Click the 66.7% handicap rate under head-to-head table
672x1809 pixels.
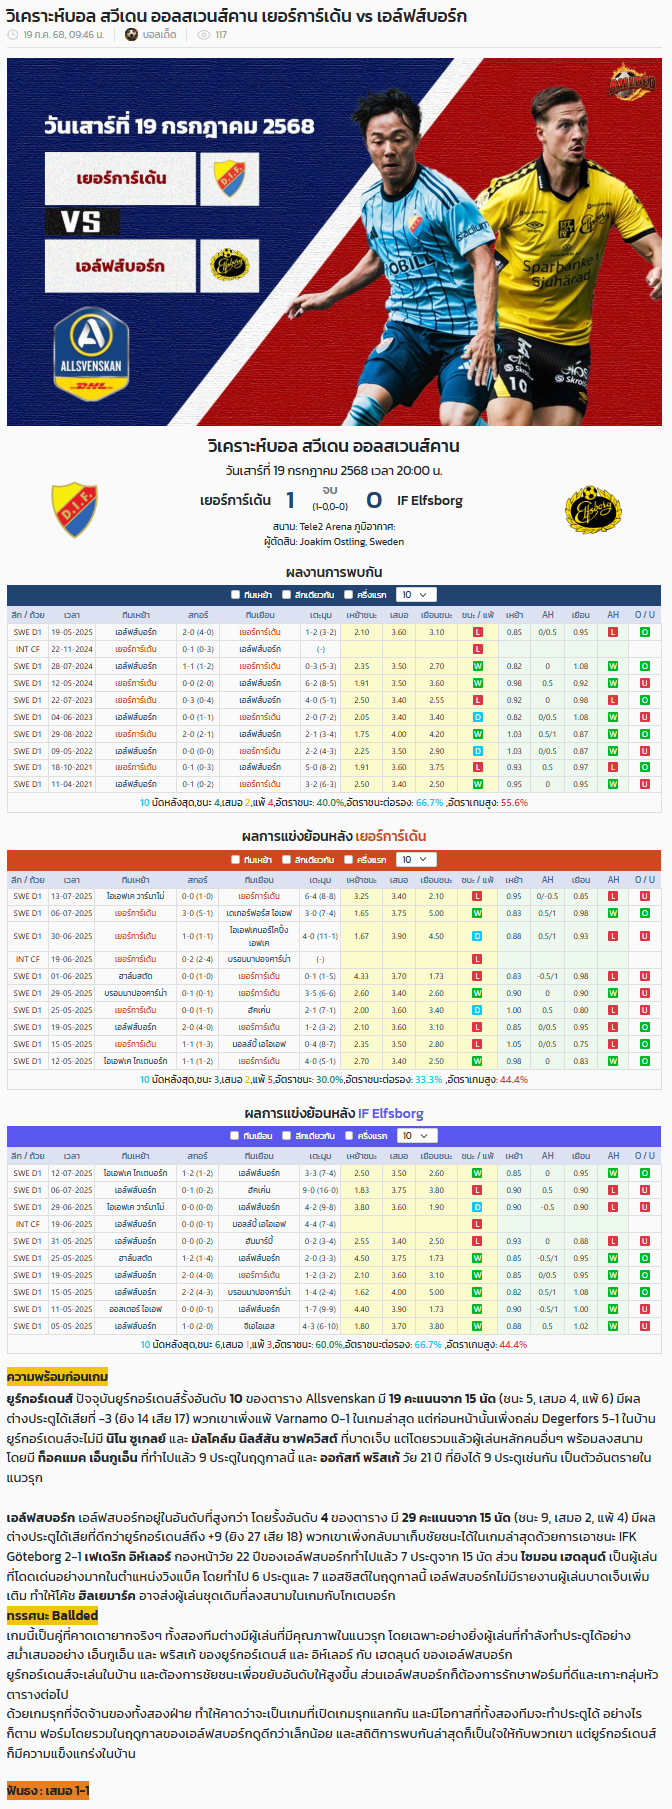pyautogui.click(x=429, y=802)
